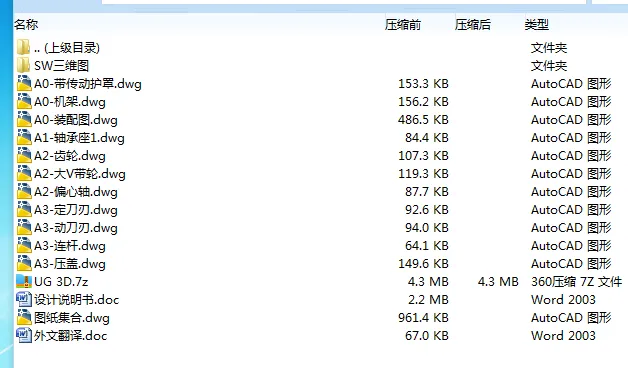Screen dimensions: 628x368
Task: Click the A3-定刀刃.dwg file icon
Action: pos(24,210)
